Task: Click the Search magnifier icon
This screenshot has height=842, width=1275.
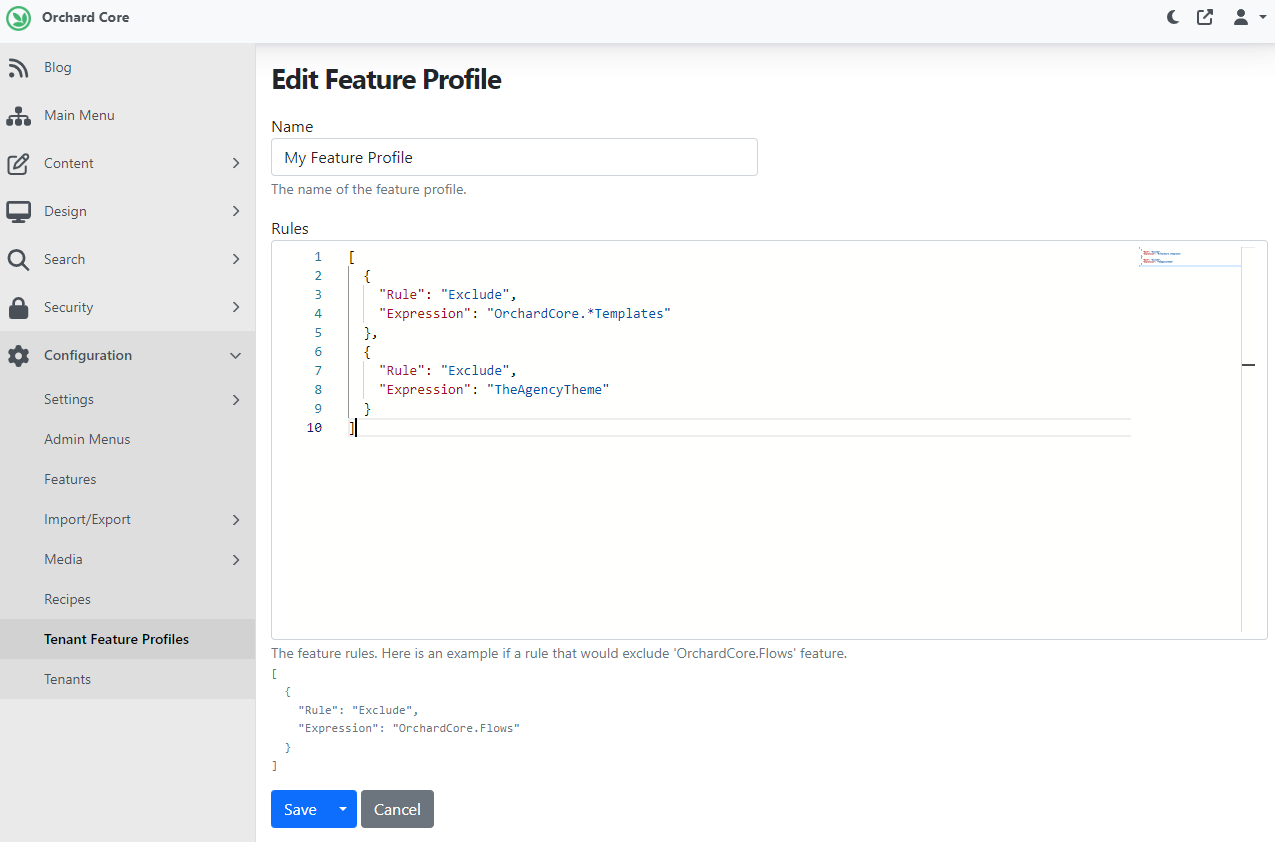Action: pos(18,259)
